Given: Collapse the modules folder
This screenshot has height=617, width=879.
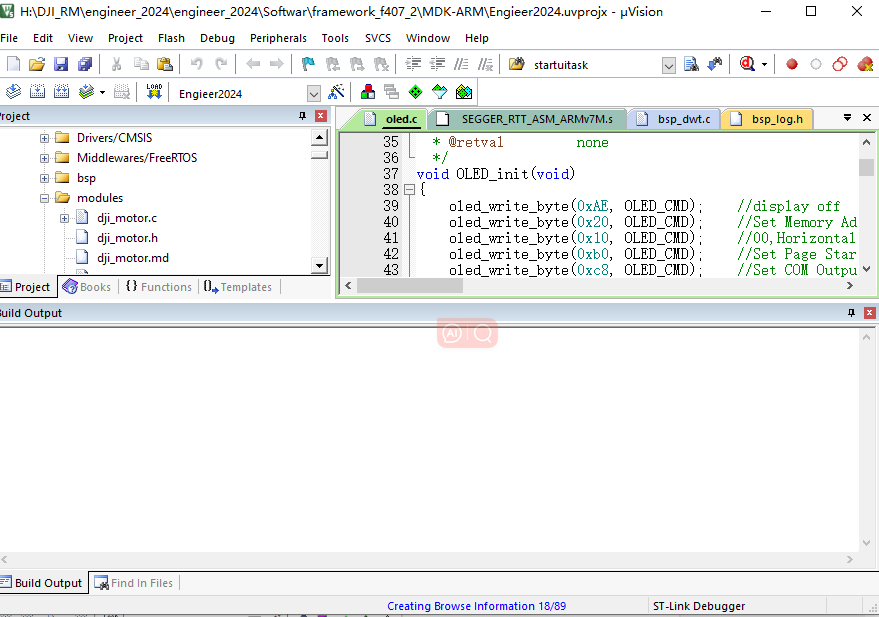Looking at the screenshot, I should tap(43, 197).
